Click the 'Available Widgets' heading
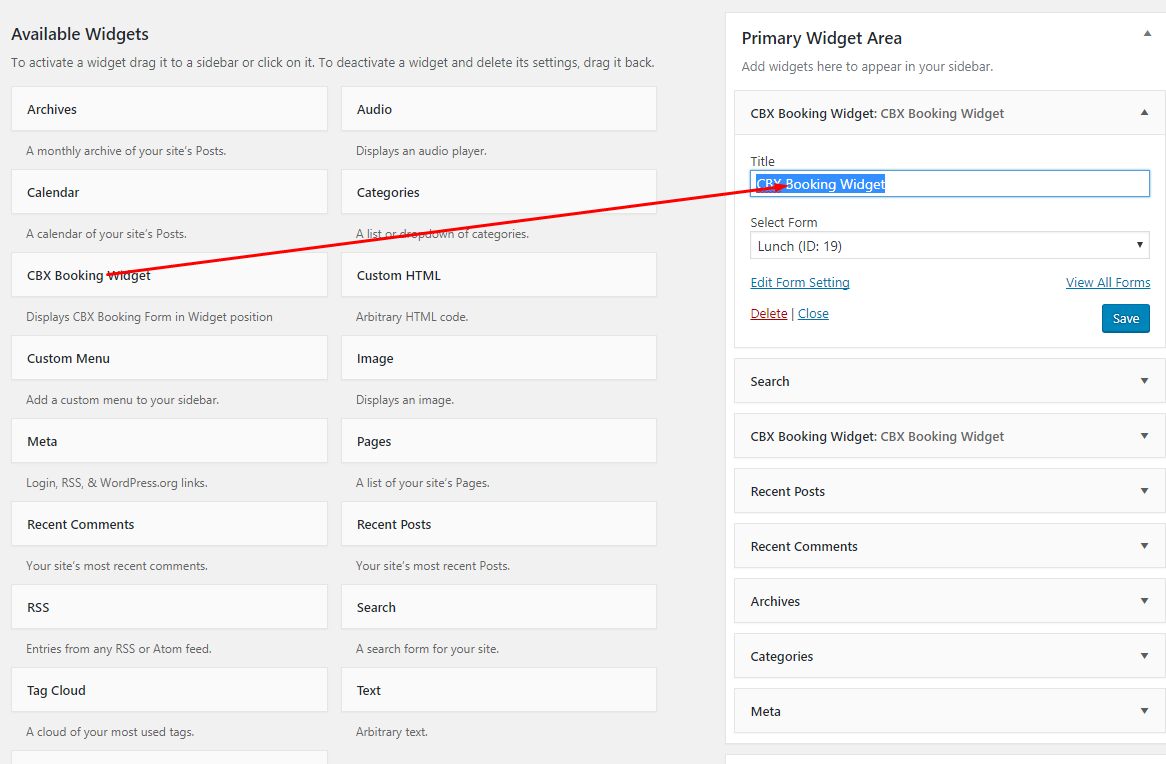 (x=80, y=34)
